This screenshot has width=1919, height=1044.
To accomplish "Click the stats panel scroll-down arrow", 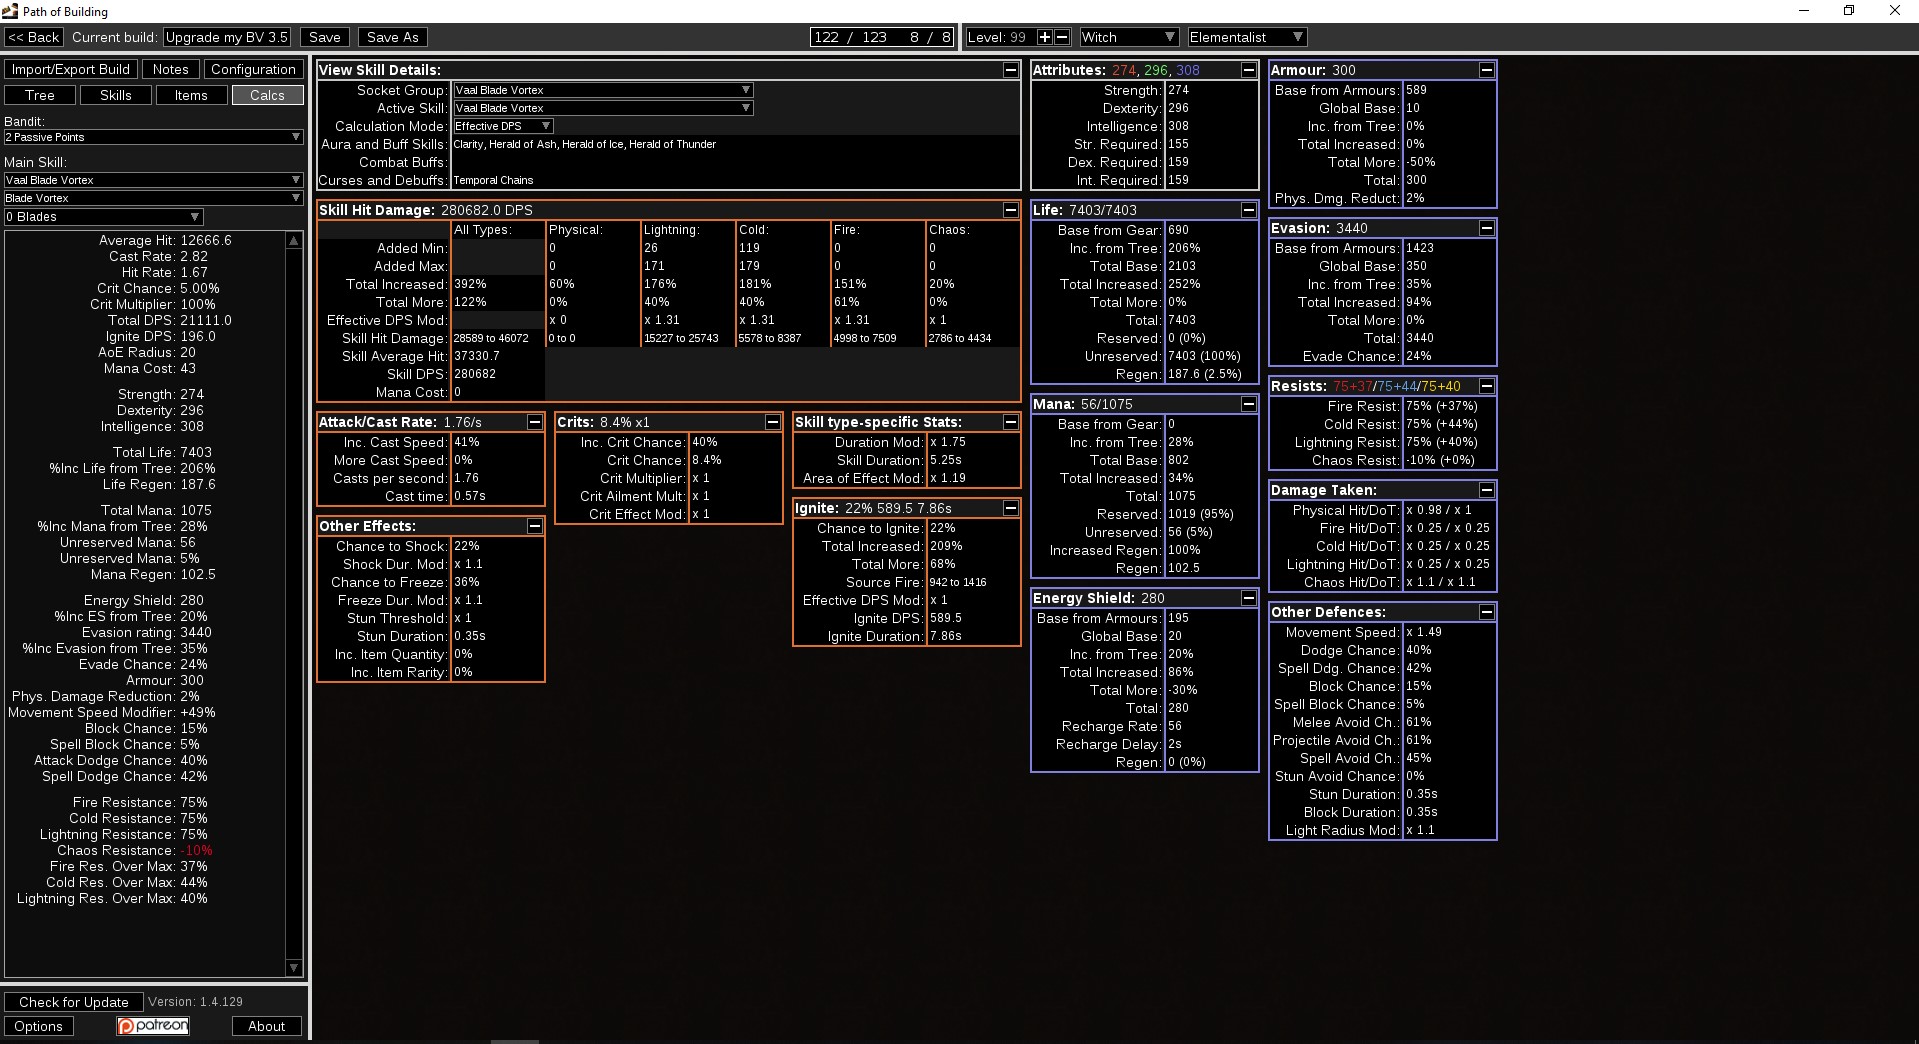I will 294,968.
